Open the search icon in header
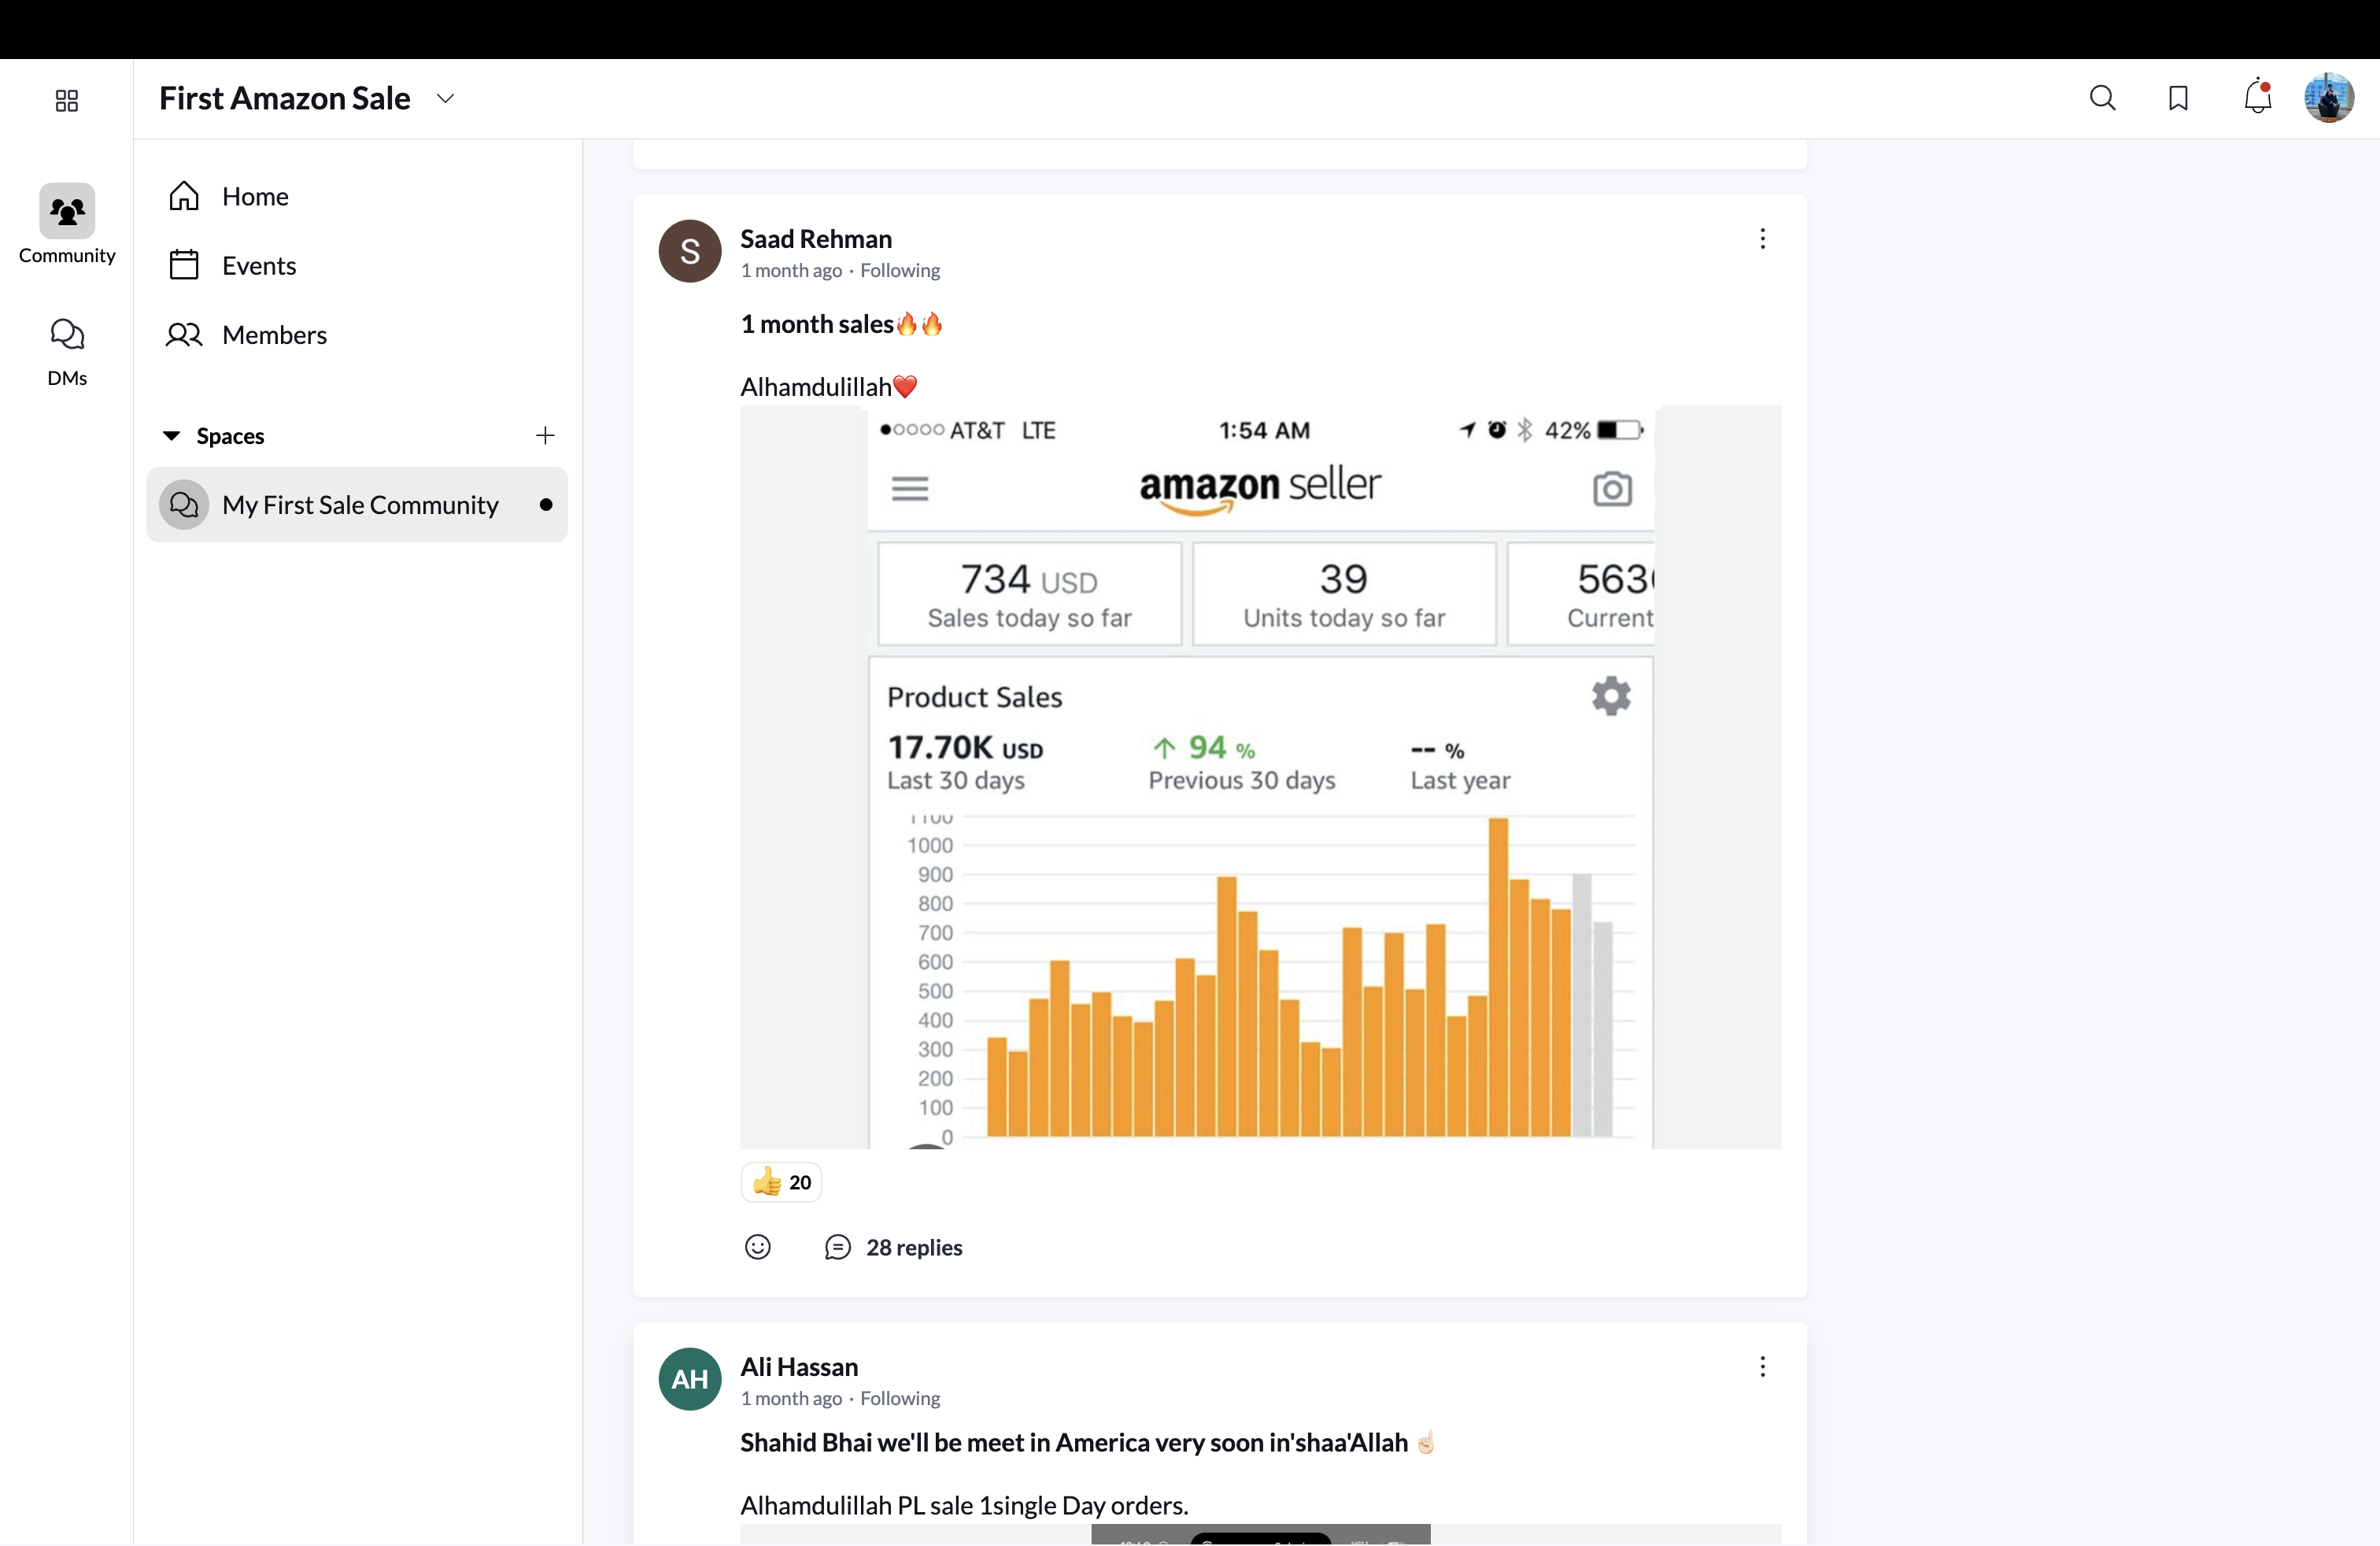 (2102, 98)
